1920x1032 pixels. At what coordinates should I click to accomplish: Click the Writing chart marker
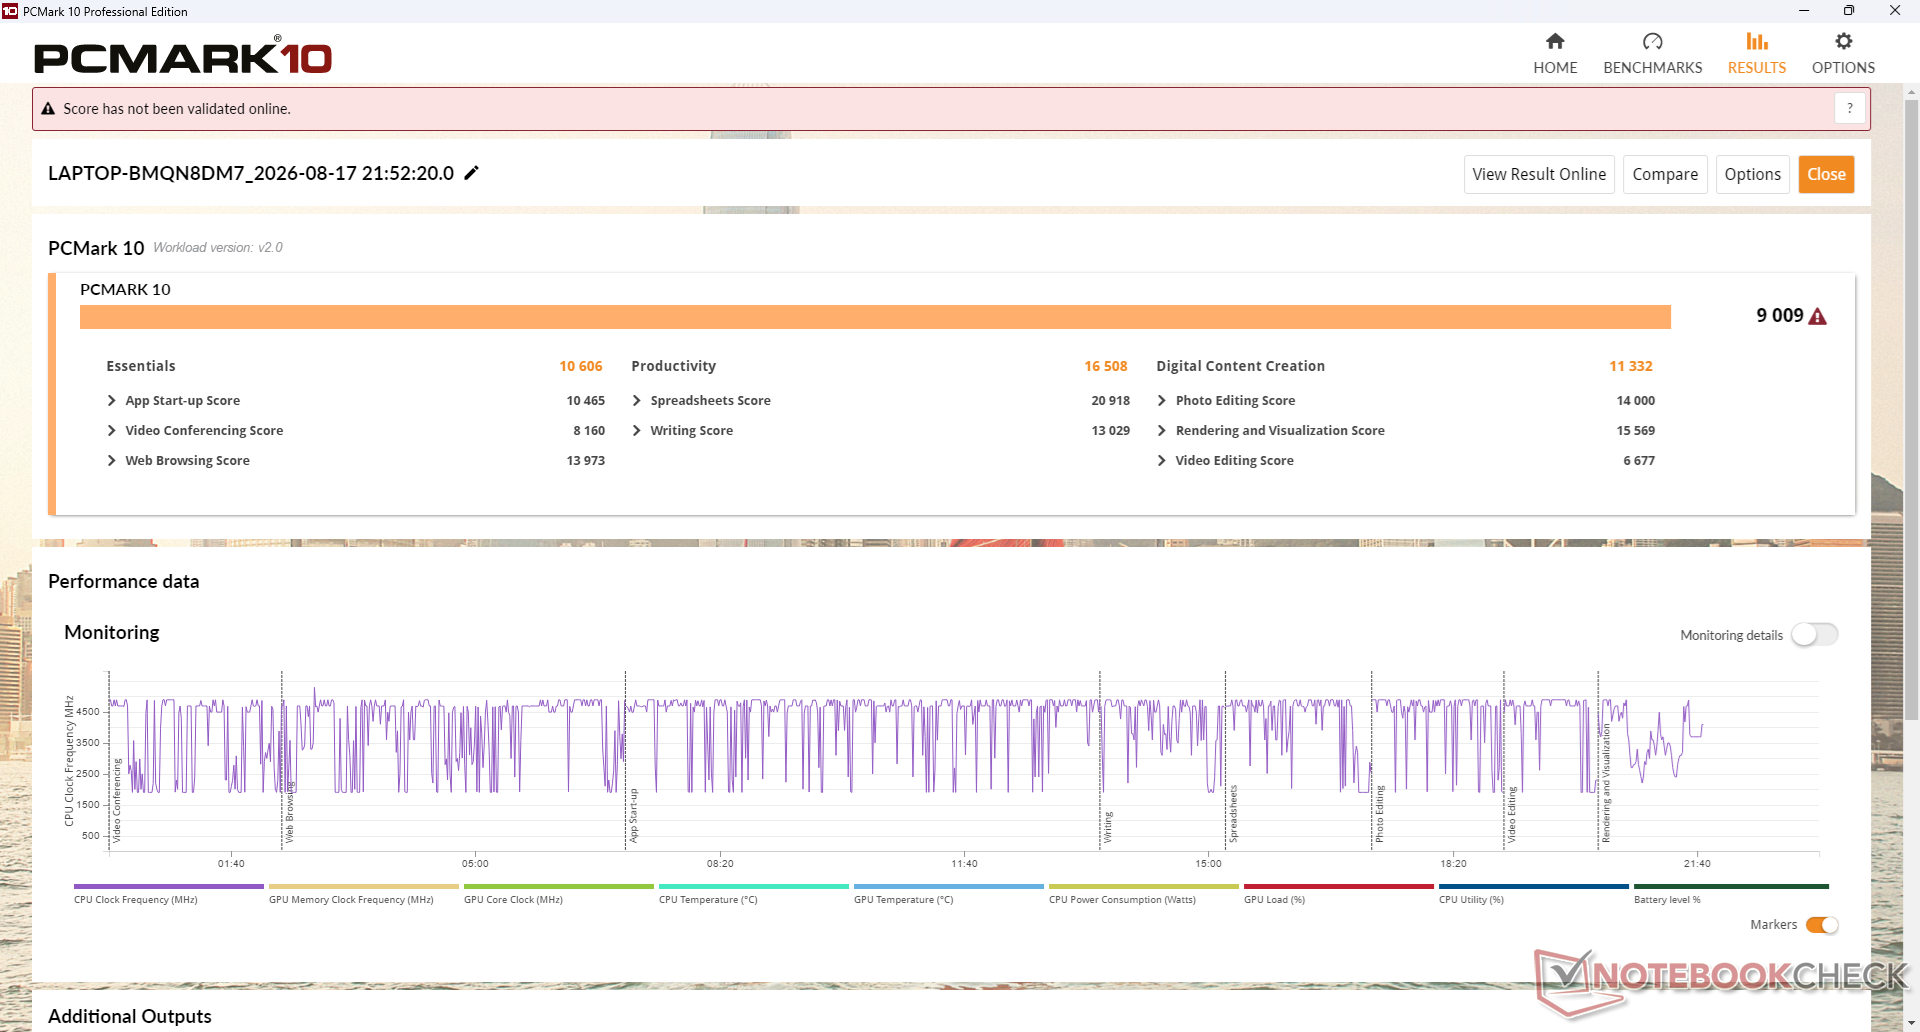(1108, 827)
